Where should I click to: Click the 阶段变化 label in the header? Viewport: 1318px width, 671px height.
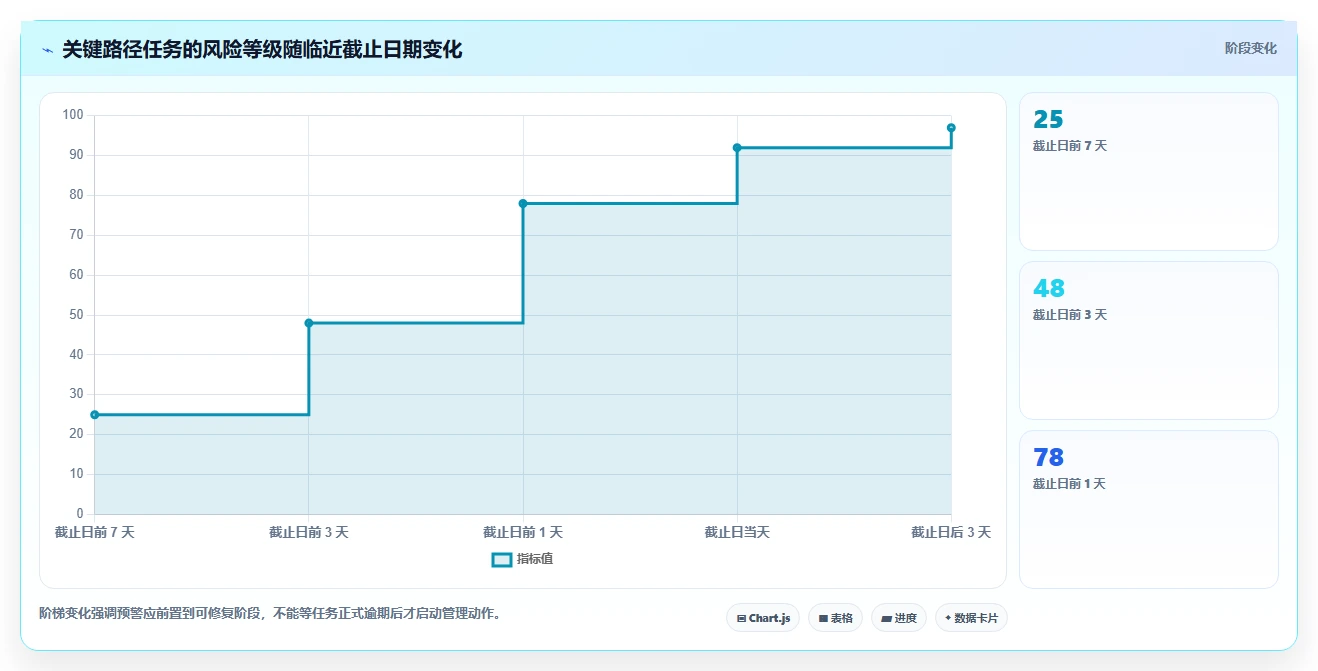1250,48
